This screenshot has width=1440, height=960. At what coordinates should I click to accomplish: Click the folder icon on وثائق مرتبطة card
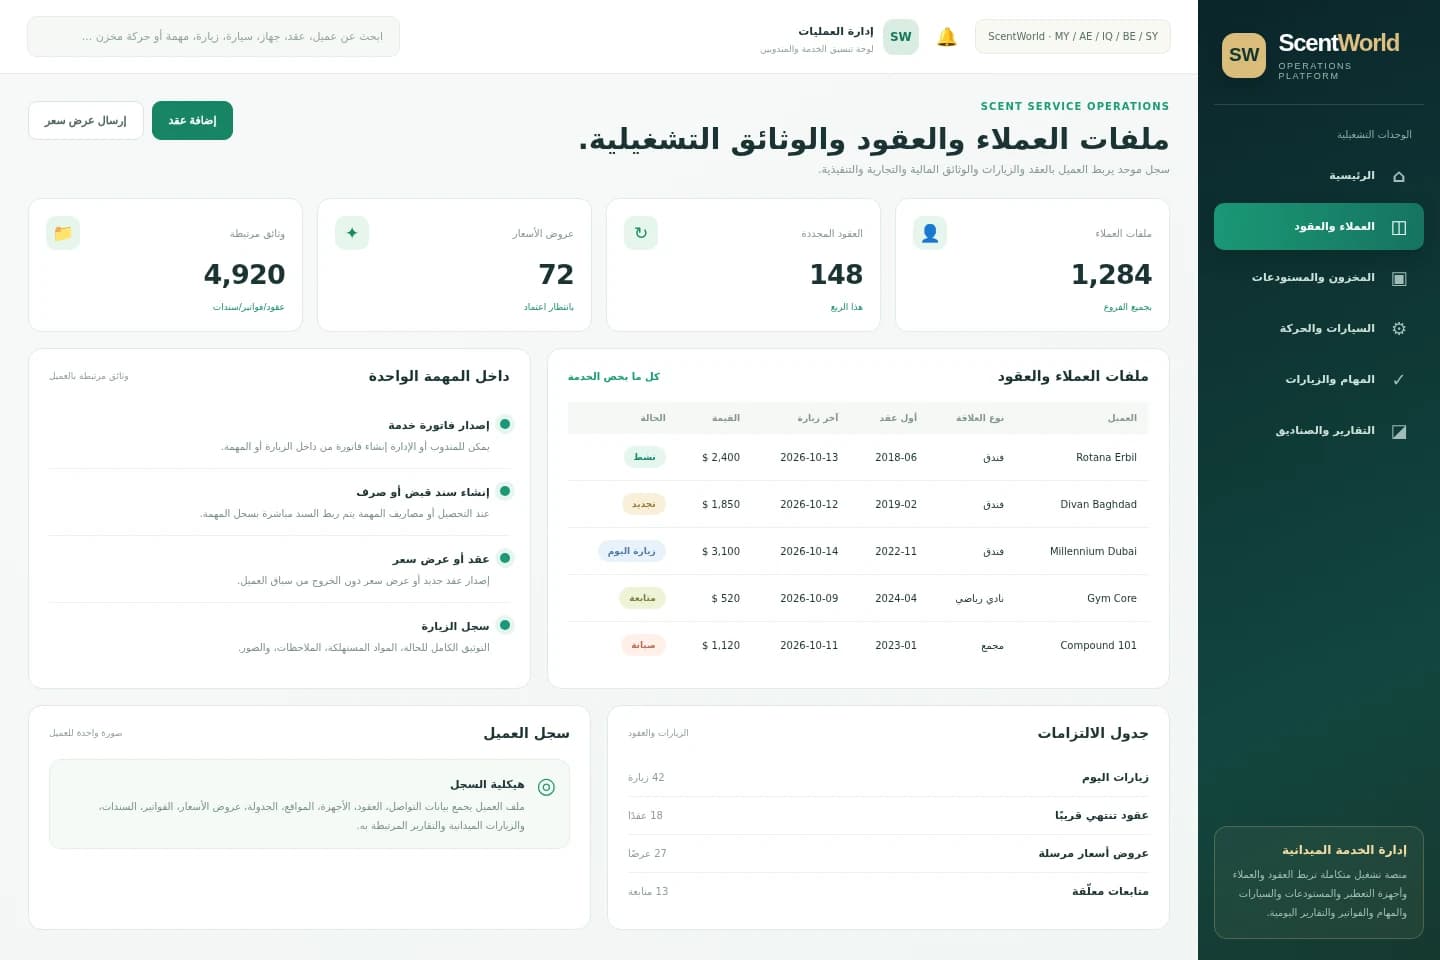click(x=63, y=233)
